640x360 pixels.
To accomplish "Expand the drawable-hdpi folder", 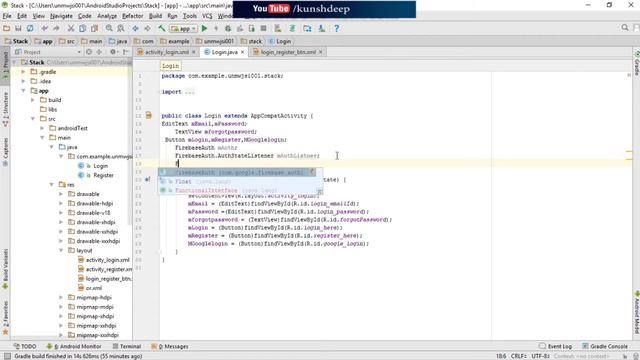I will pos(61,203).
